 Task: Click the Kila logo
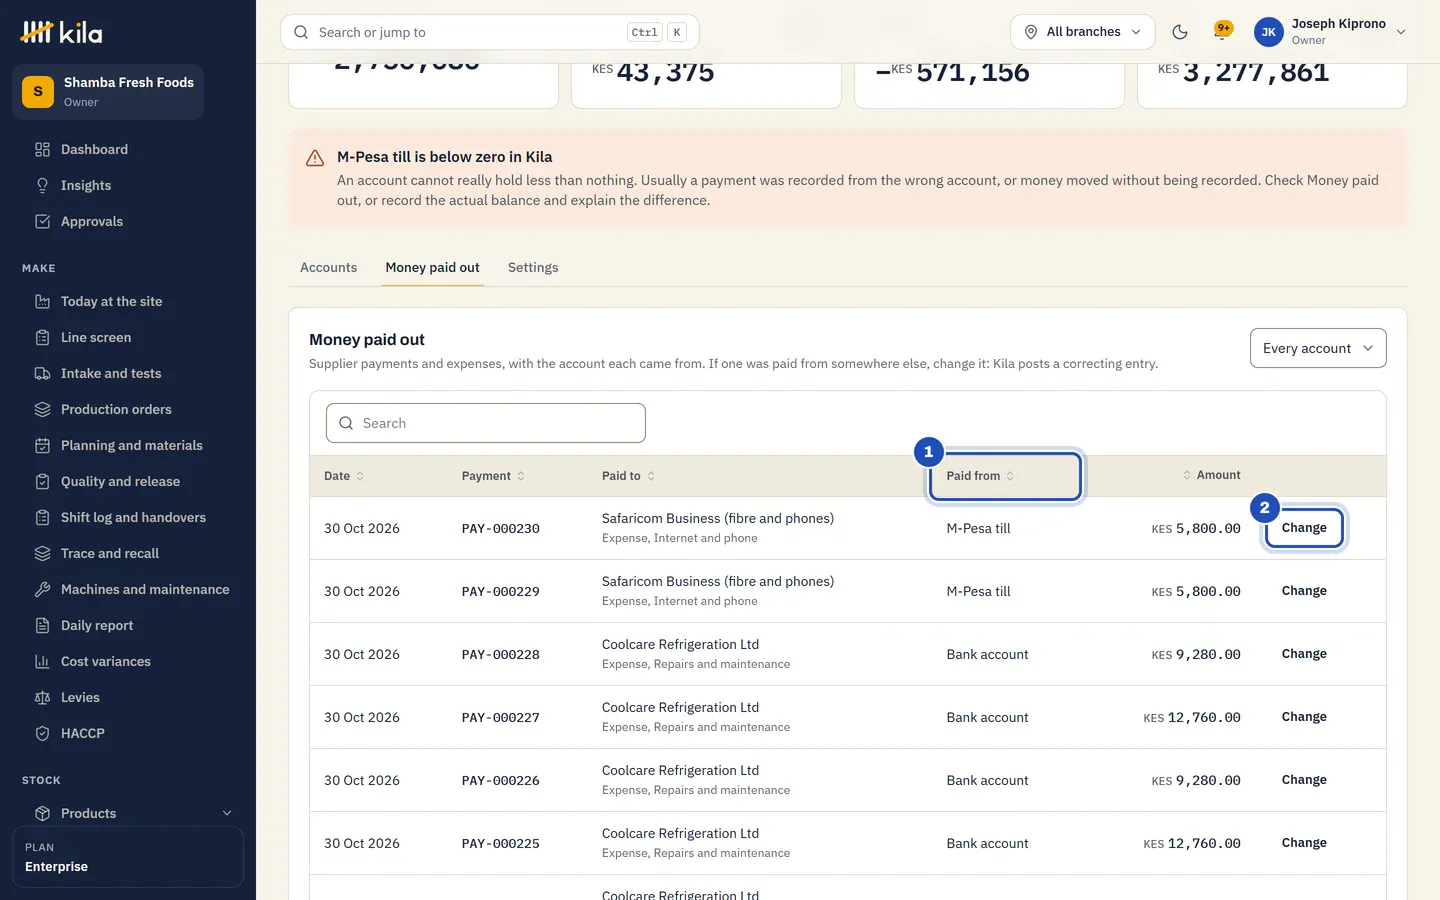click(x=61, y=32)
